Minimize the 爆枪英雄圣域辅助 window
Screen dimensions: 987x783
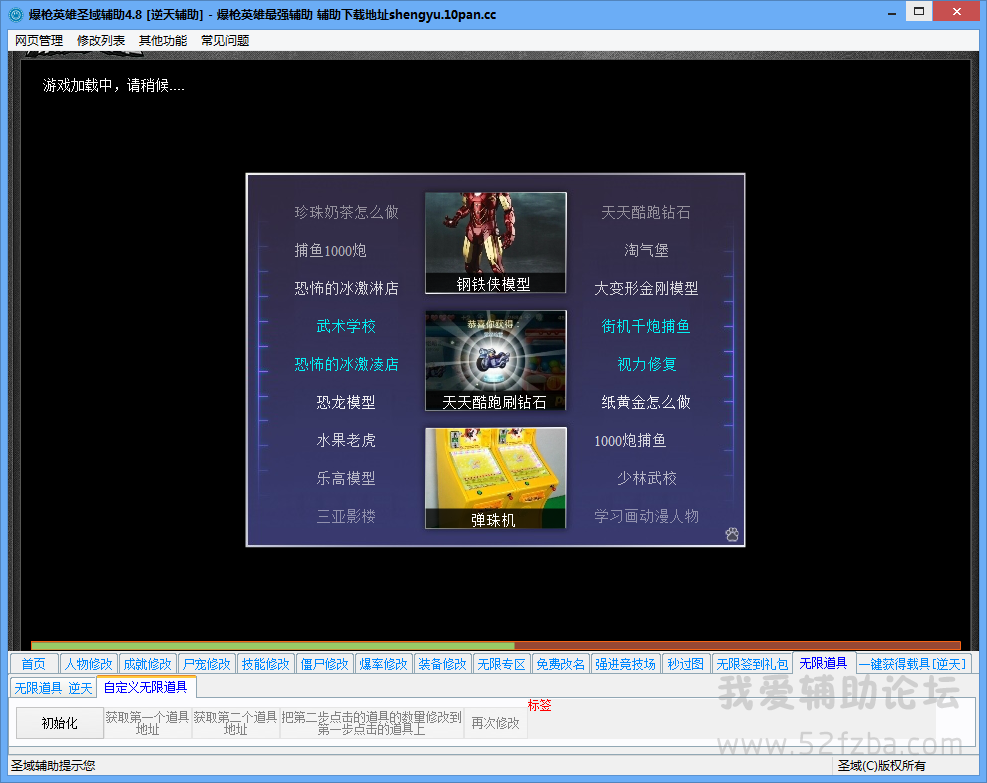[891, 13]
